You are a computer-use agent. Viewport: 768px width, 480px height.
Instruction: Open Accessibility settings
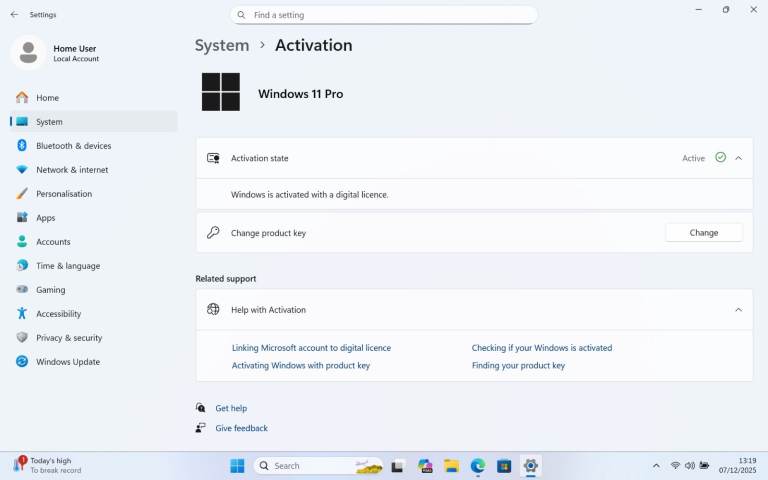click(x=58, y=314)
